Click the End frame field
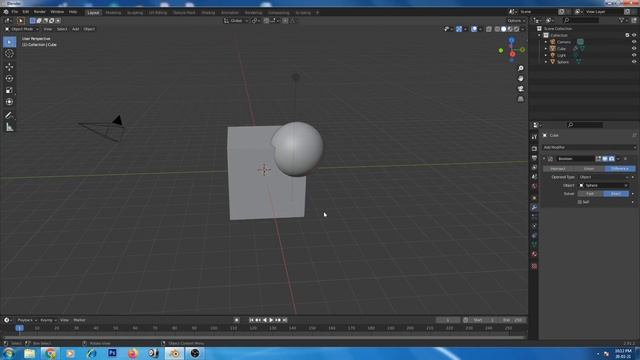The image size is (640, 360). pos(513,320)
